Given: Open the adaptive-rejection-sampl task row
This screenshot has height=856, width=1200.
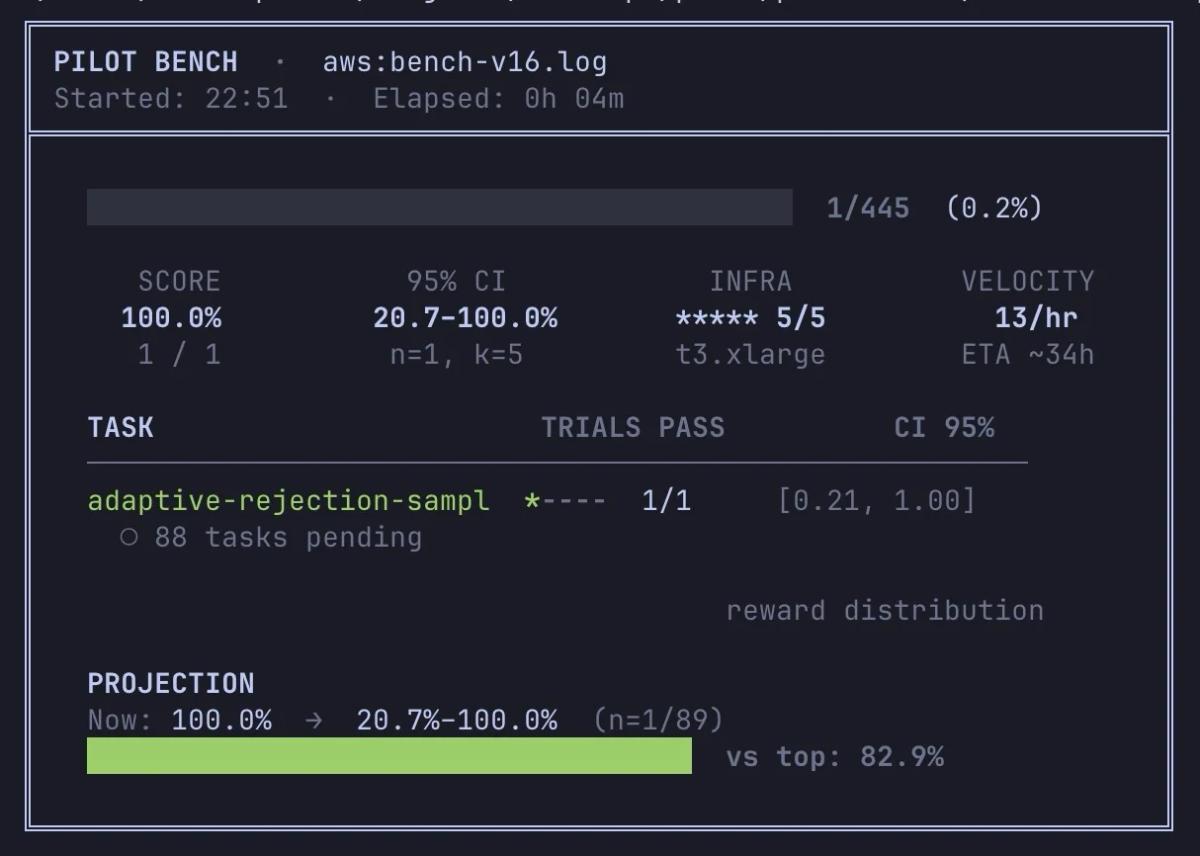Looking at the screenshot, I should [288, 500].
